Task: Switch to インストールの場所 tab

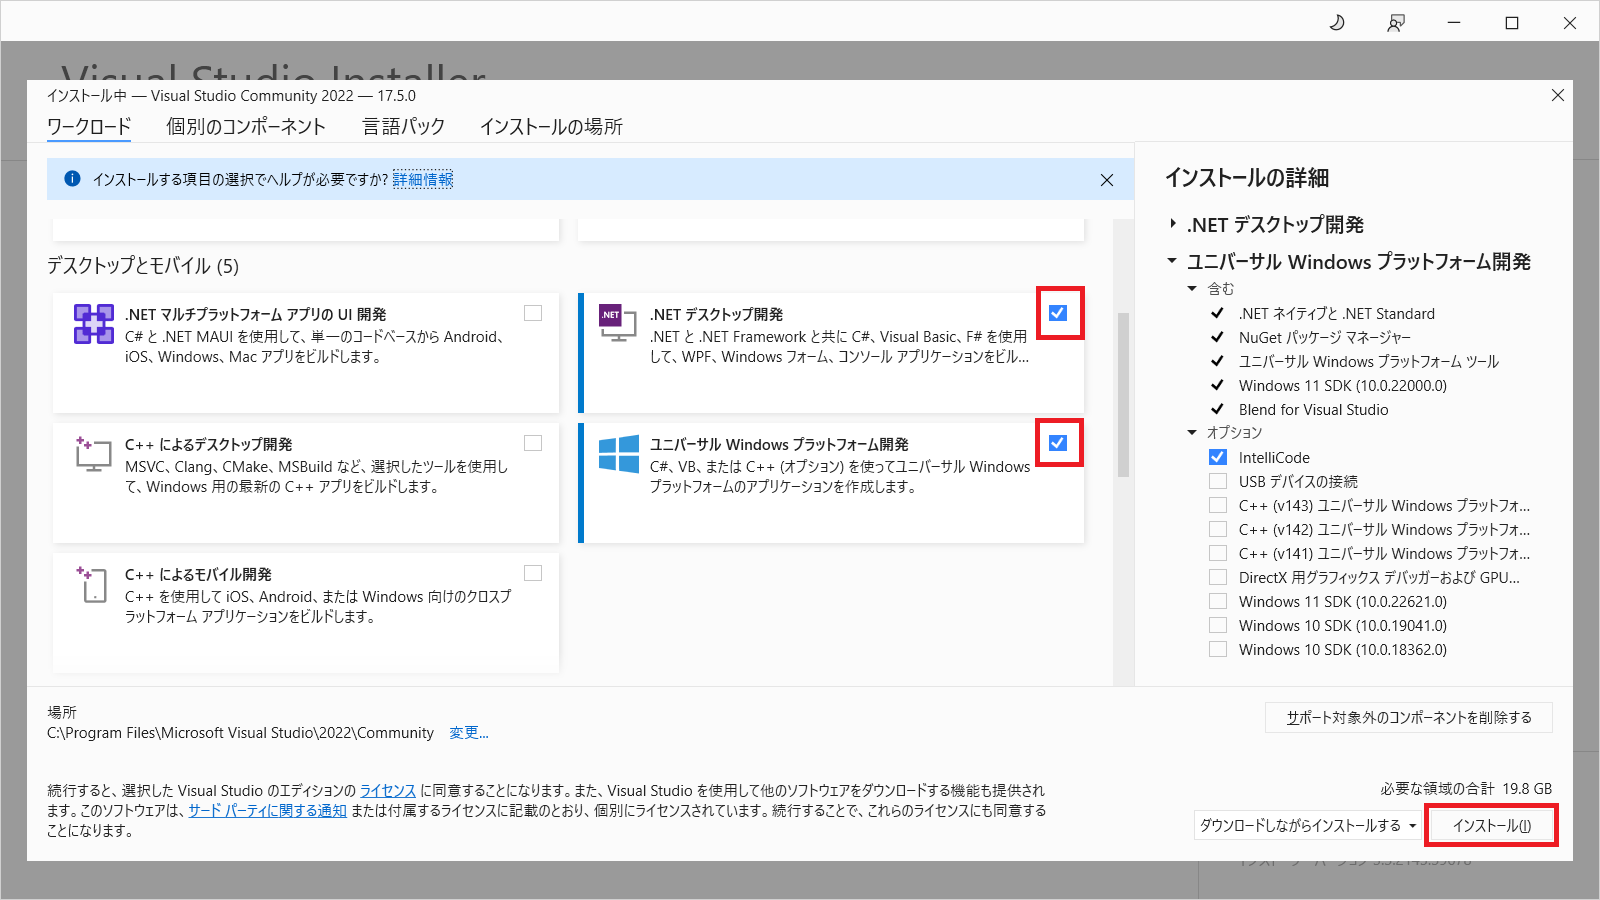Action: [551, 127]
